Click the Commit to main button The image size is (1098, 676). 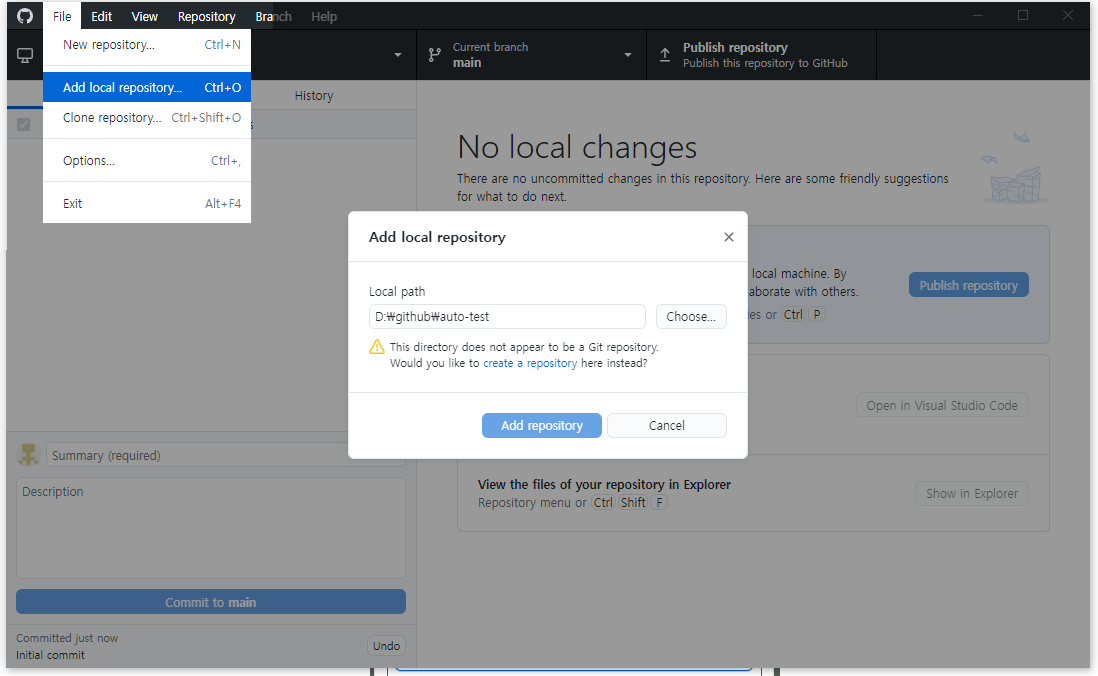(x=211, y=602)
